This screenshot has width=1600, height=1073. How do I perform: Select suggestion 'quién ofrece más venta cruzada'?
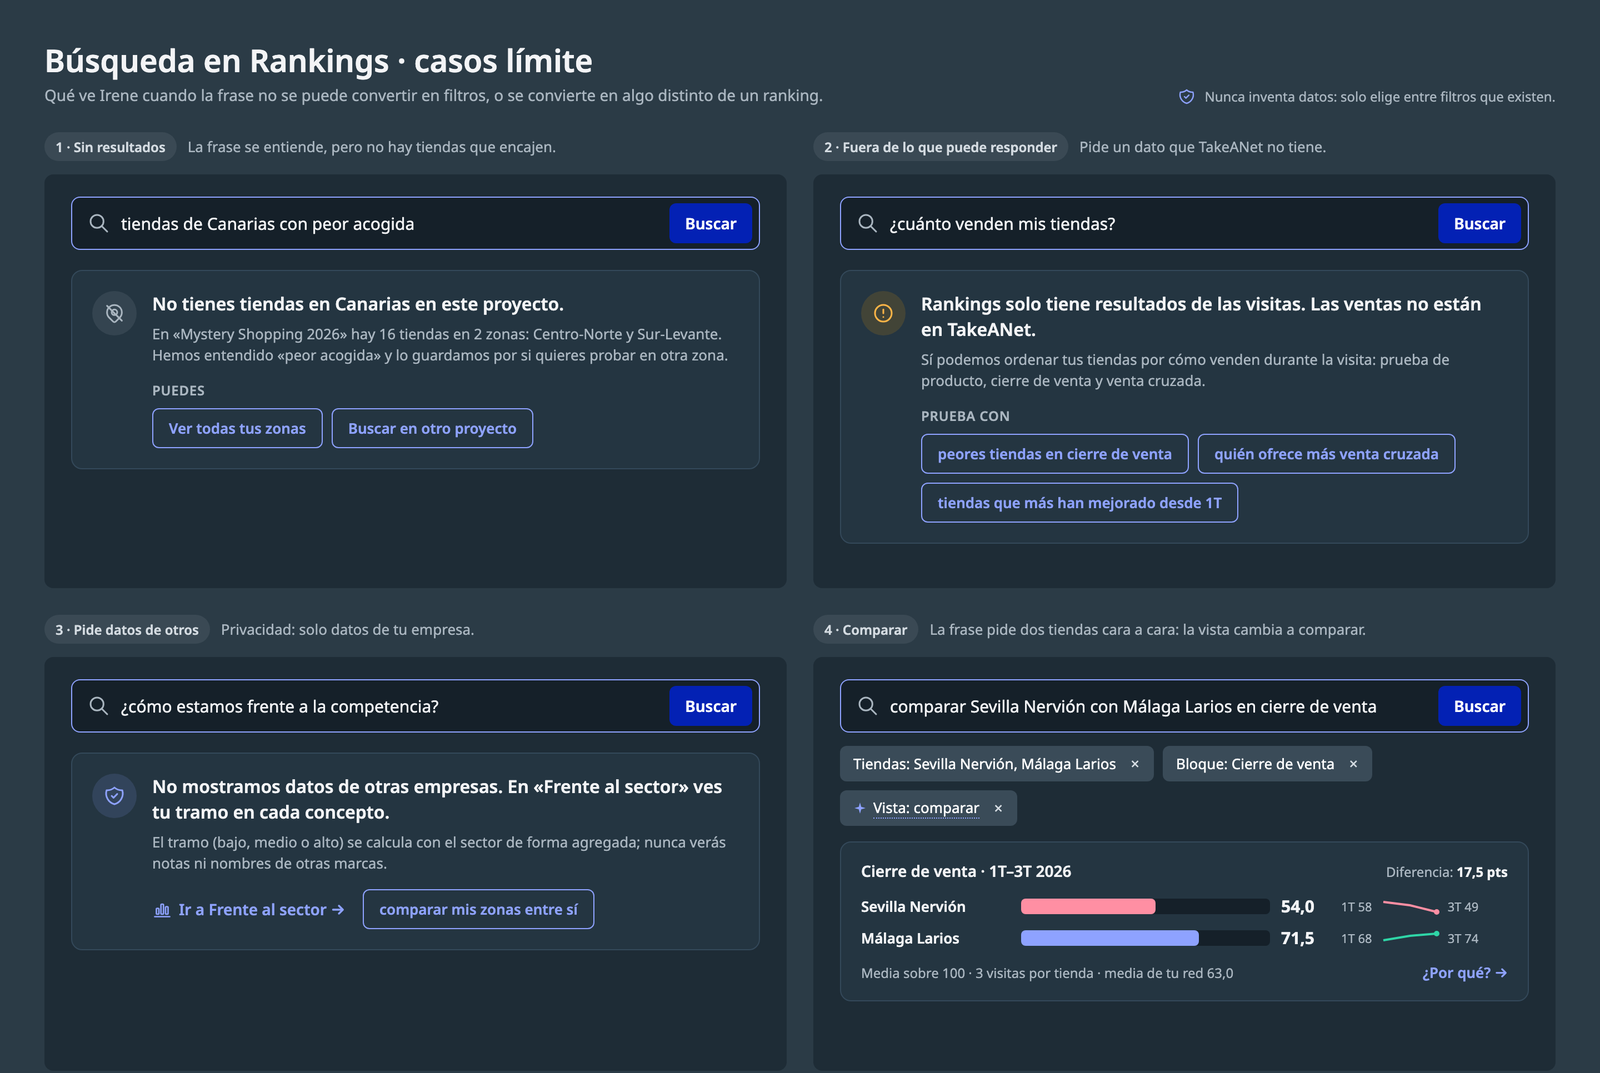pyautogui.click(x=1326, y=454)
